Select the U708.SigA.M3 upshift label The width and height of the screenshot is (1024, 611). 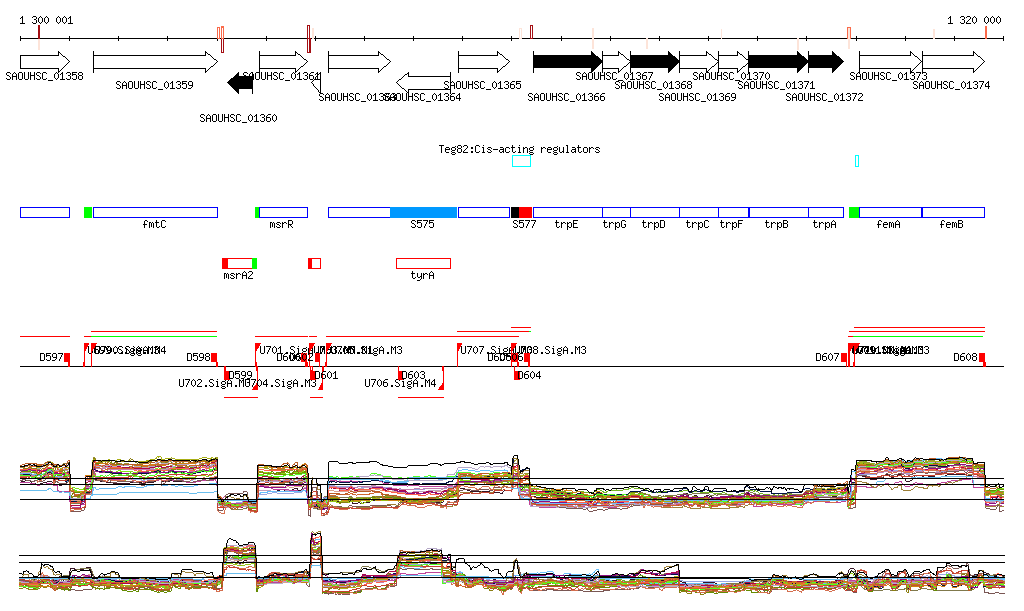click(x=552, y=351)
